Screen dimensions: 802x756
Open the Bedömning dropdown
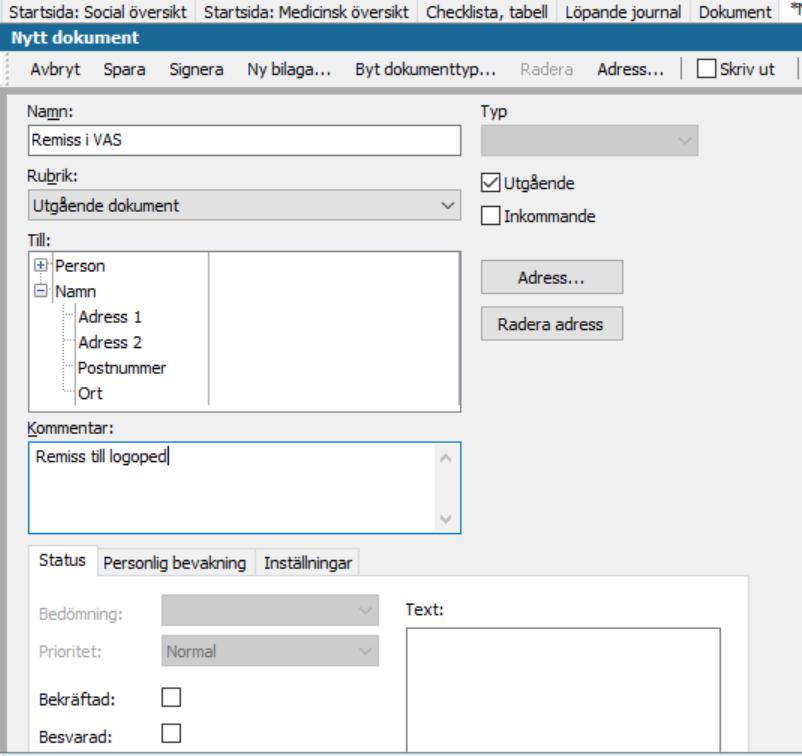pyautogui.click(x=270, y=610)
